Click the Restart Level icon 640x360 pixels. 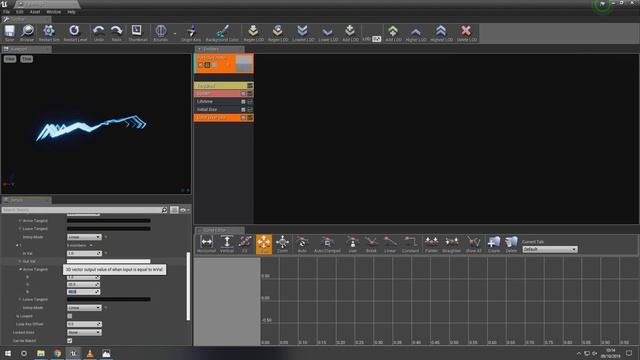75,33
